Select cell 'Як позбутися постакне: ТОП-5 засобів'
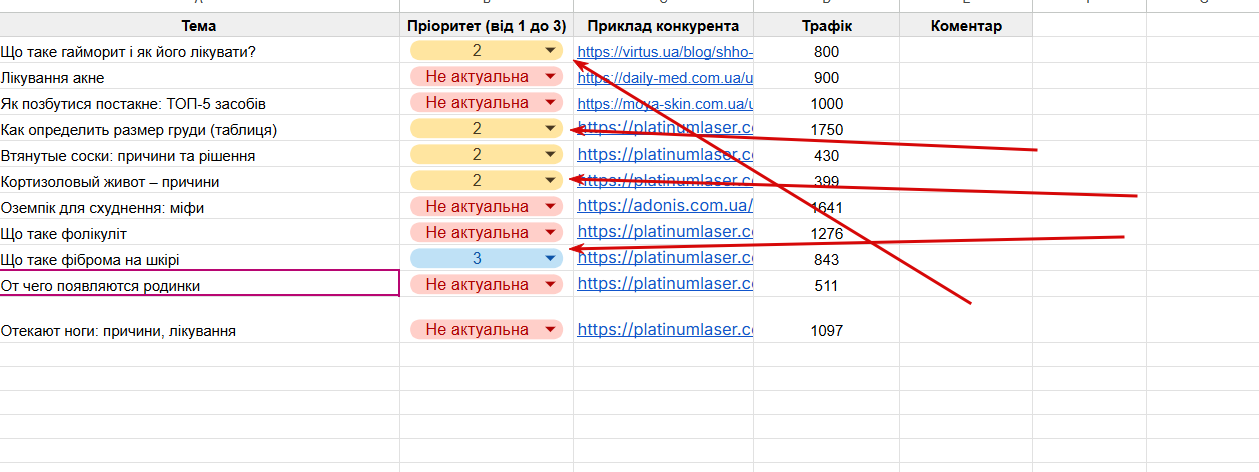 (x=199, y=104)
